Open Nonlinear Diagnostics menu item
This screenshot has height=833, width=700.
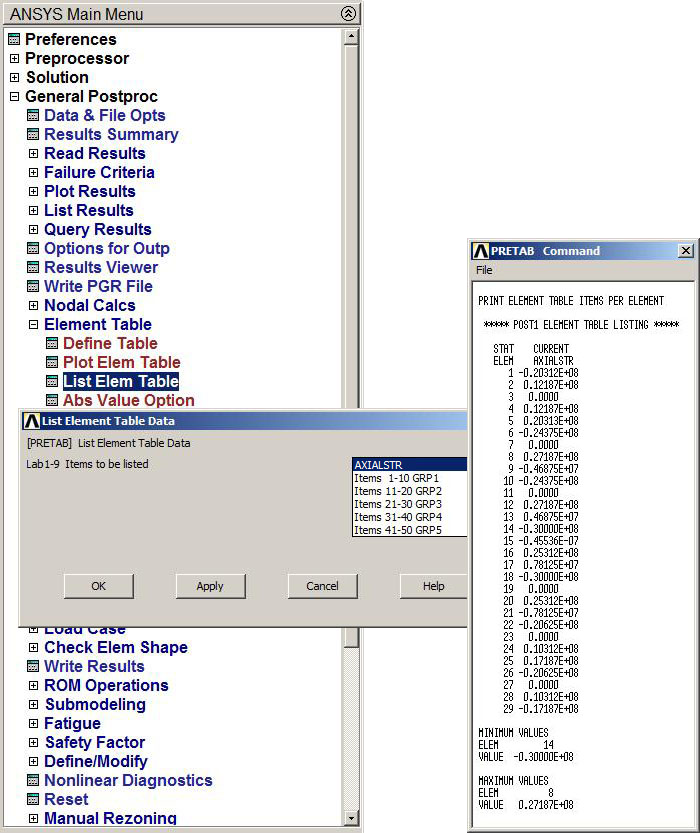coord(128,780)
